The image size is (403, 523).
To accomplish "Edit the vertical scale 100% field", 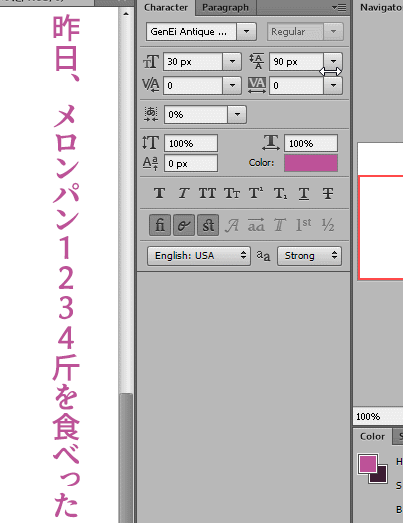I will click(191, 143).
